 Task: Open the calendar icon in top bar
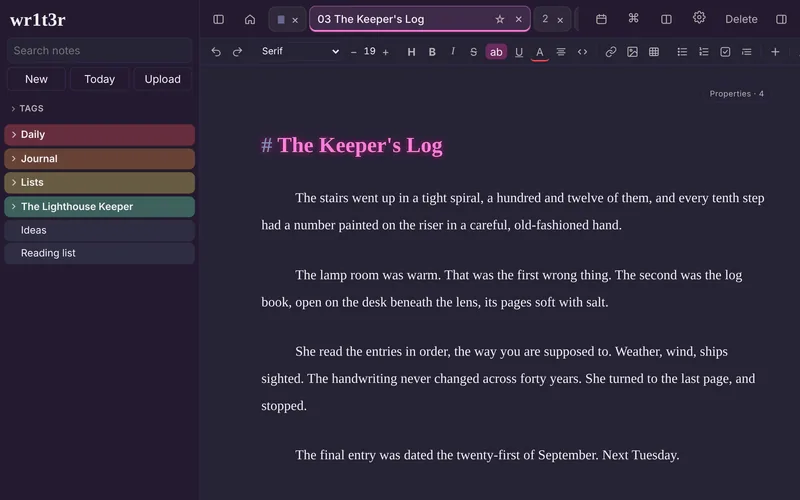point(601,19)
